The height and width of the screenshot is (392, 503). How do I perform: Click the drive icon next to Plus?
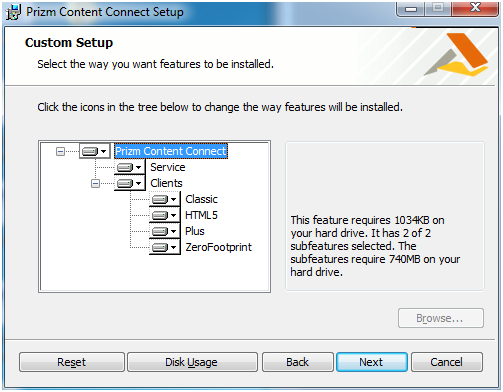(160, 231)
